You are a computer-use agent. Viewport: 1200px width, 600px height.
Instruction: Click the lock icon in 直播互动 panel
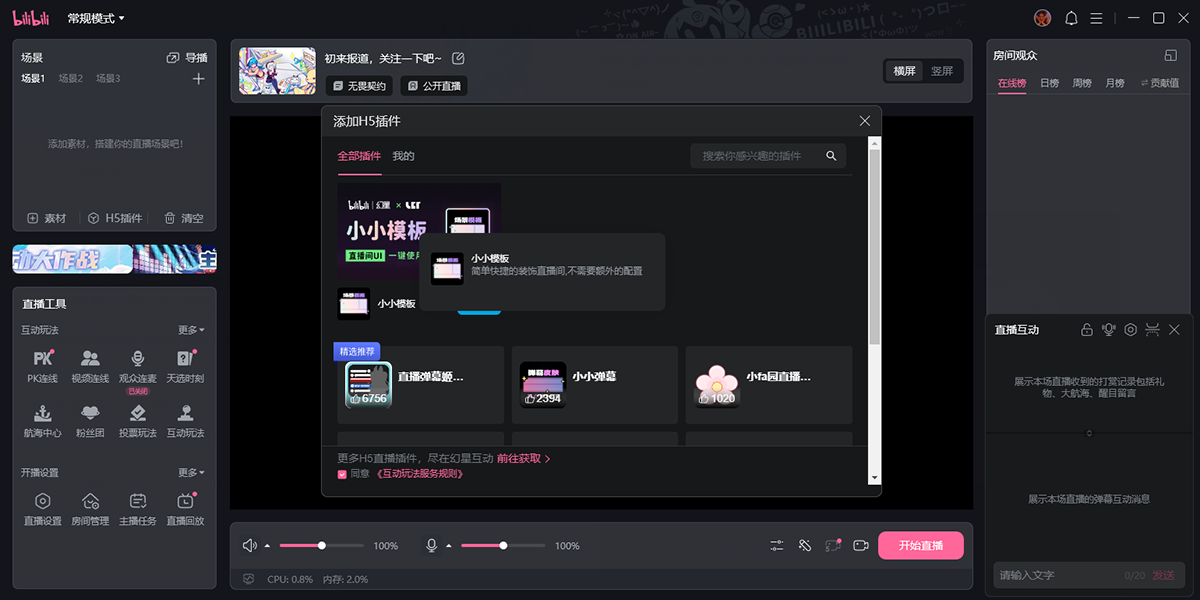(1087, 329)
